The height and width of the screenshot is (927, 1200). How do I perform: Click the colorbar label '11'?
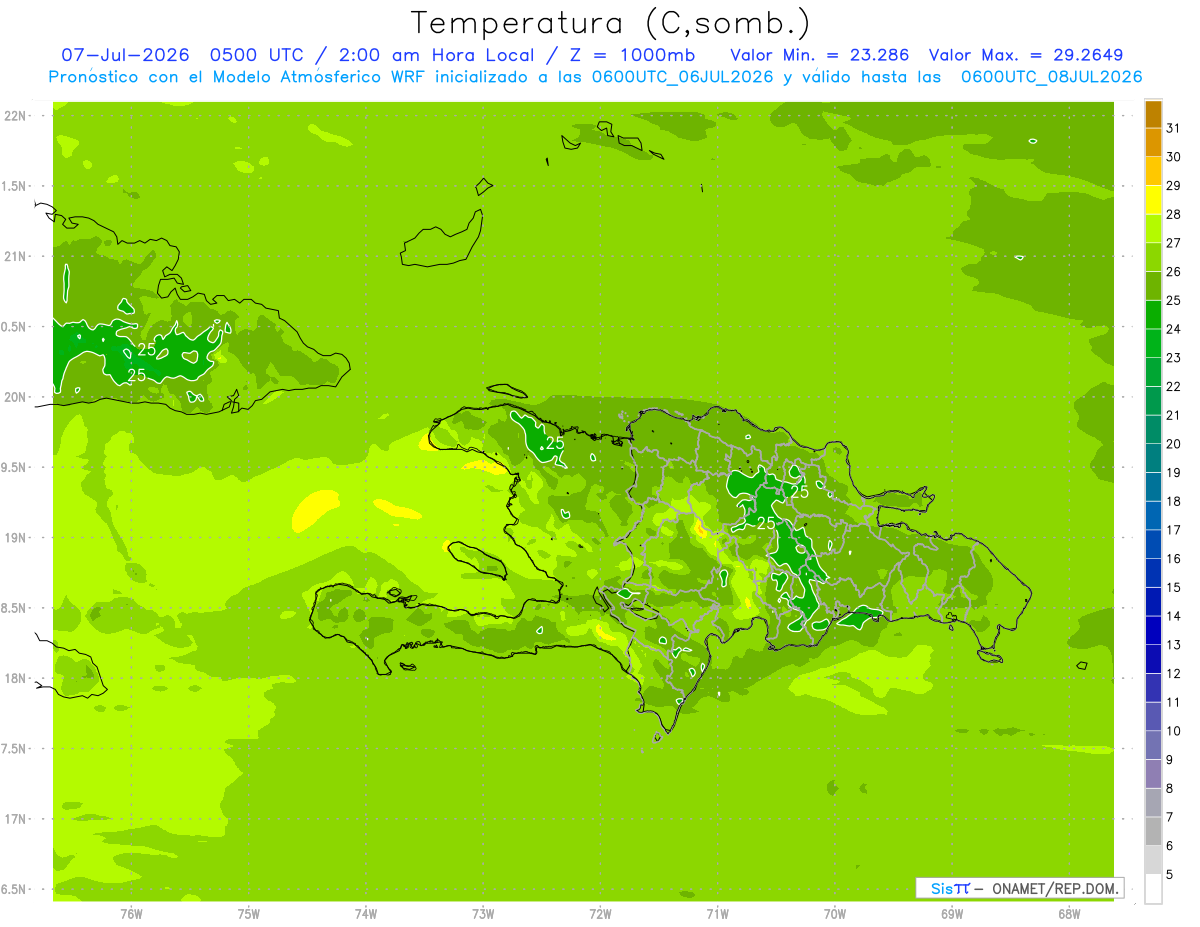pyautogui.click(x=1174, y=702)
